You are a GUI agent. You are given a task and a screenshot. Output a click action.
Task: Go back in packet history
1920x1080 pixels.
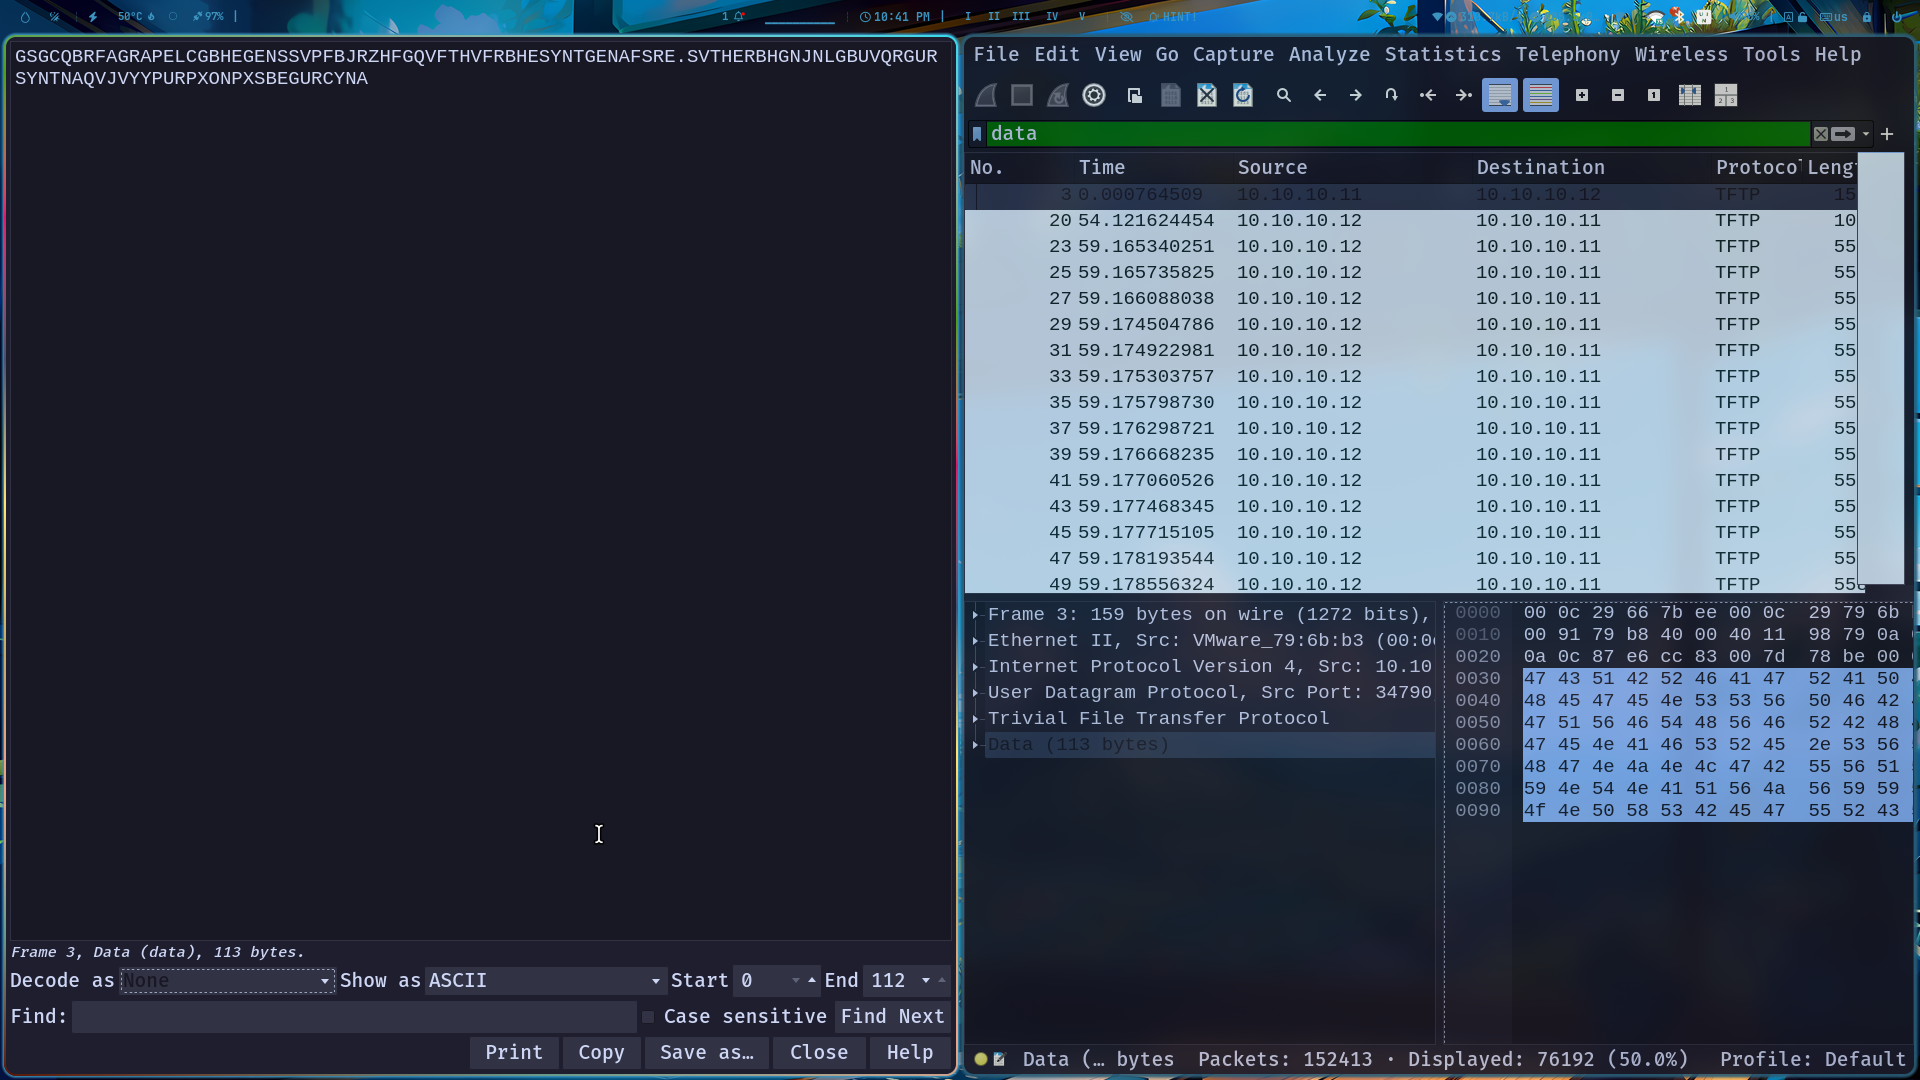[x=1320, y=95]
